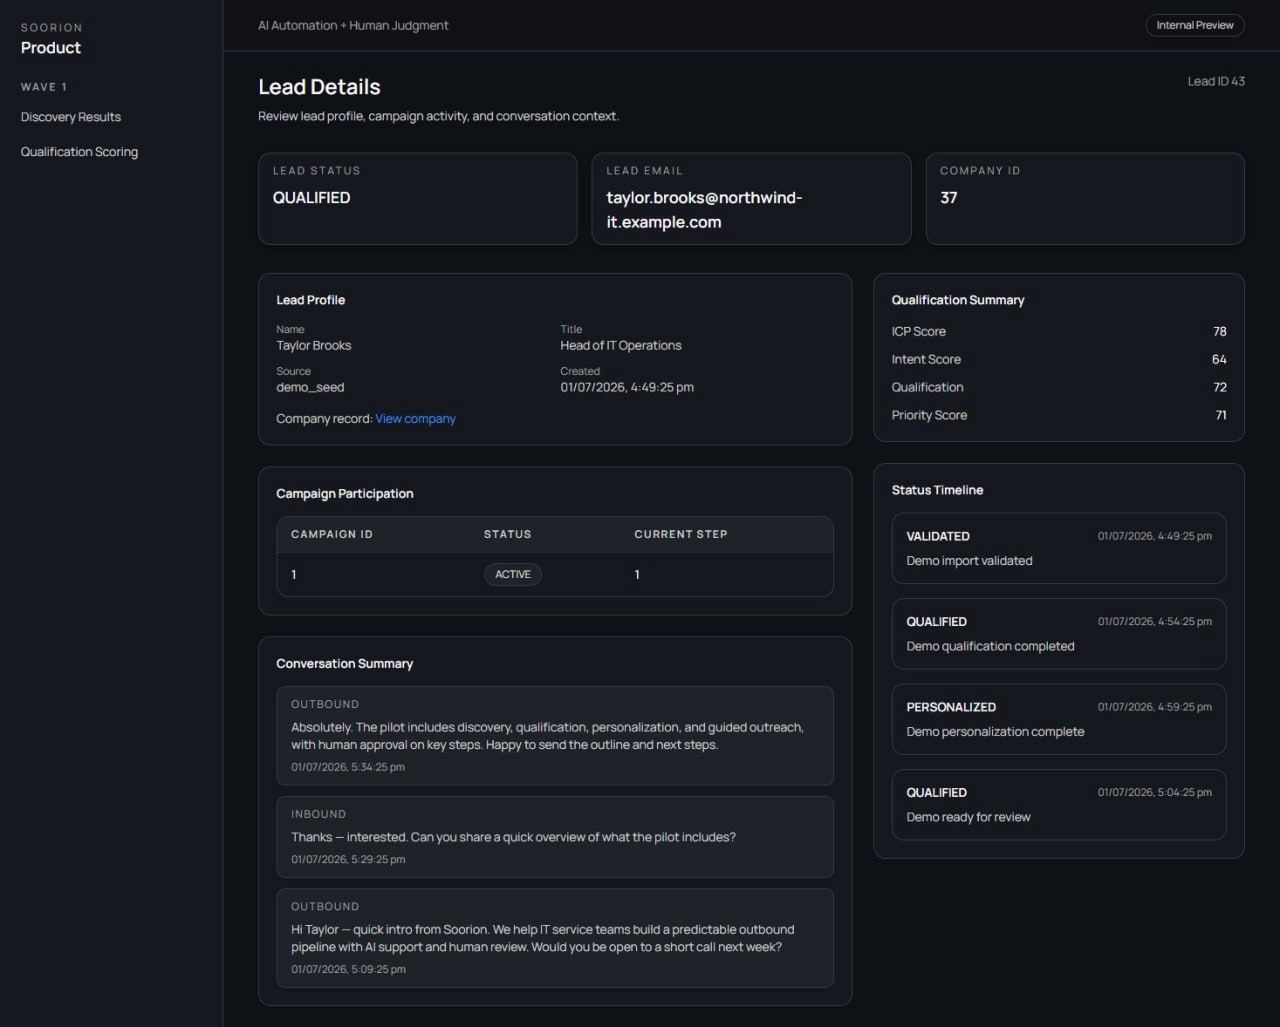
Task: Select the QUALIFIED lead status value
Action: (312, 198)
